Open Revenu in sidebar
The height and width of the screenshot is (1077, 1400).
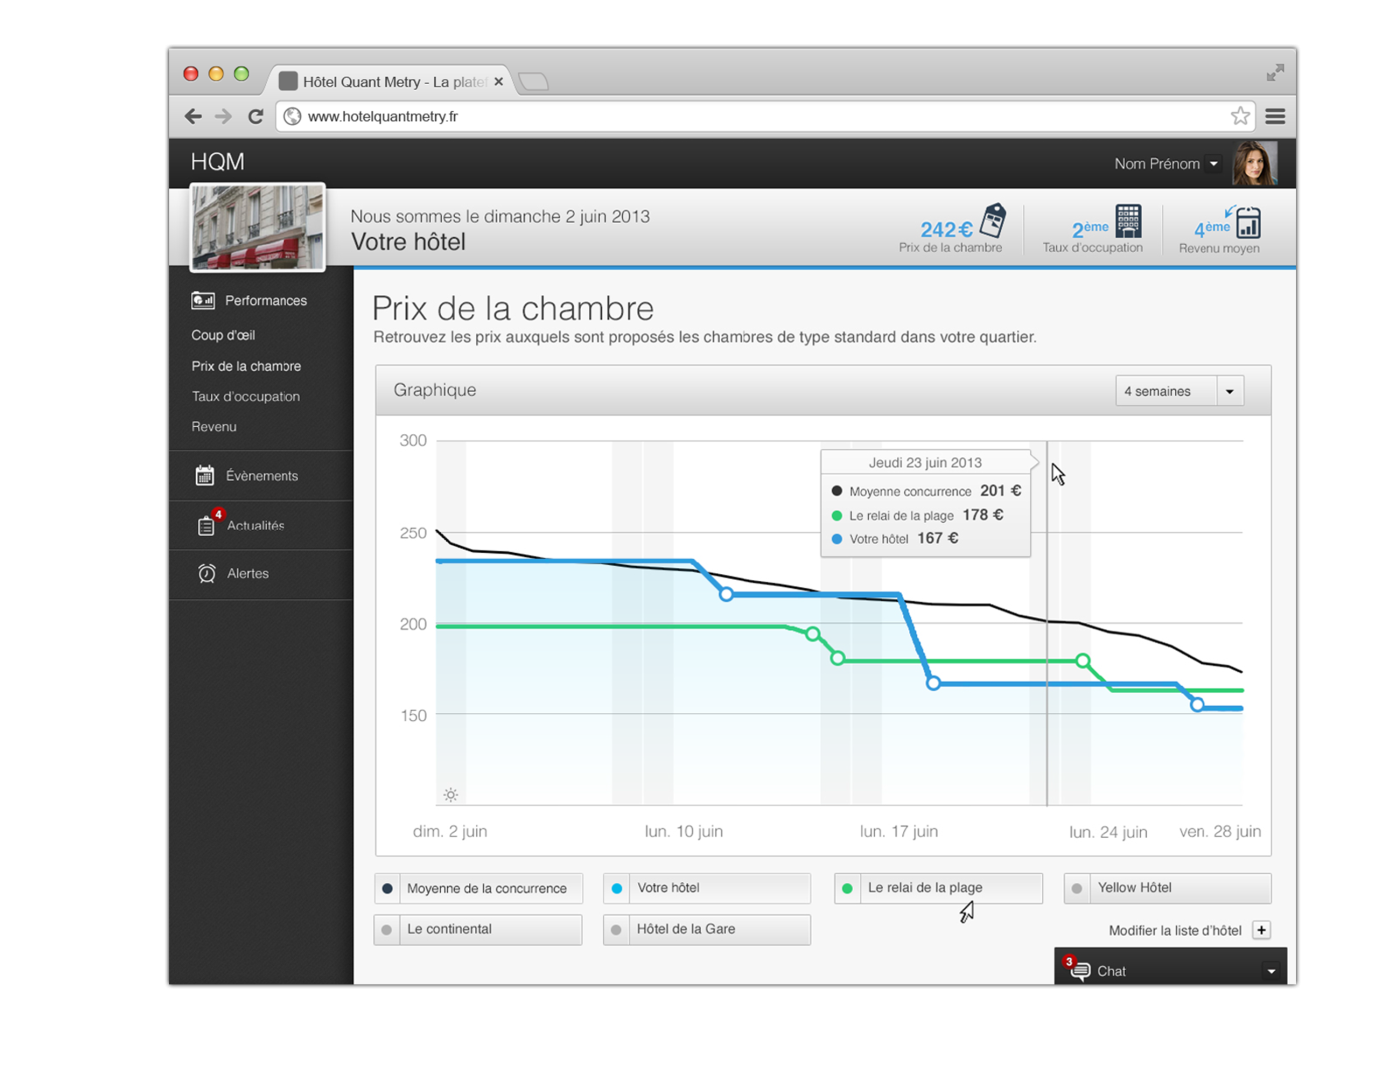pos(214,426)
